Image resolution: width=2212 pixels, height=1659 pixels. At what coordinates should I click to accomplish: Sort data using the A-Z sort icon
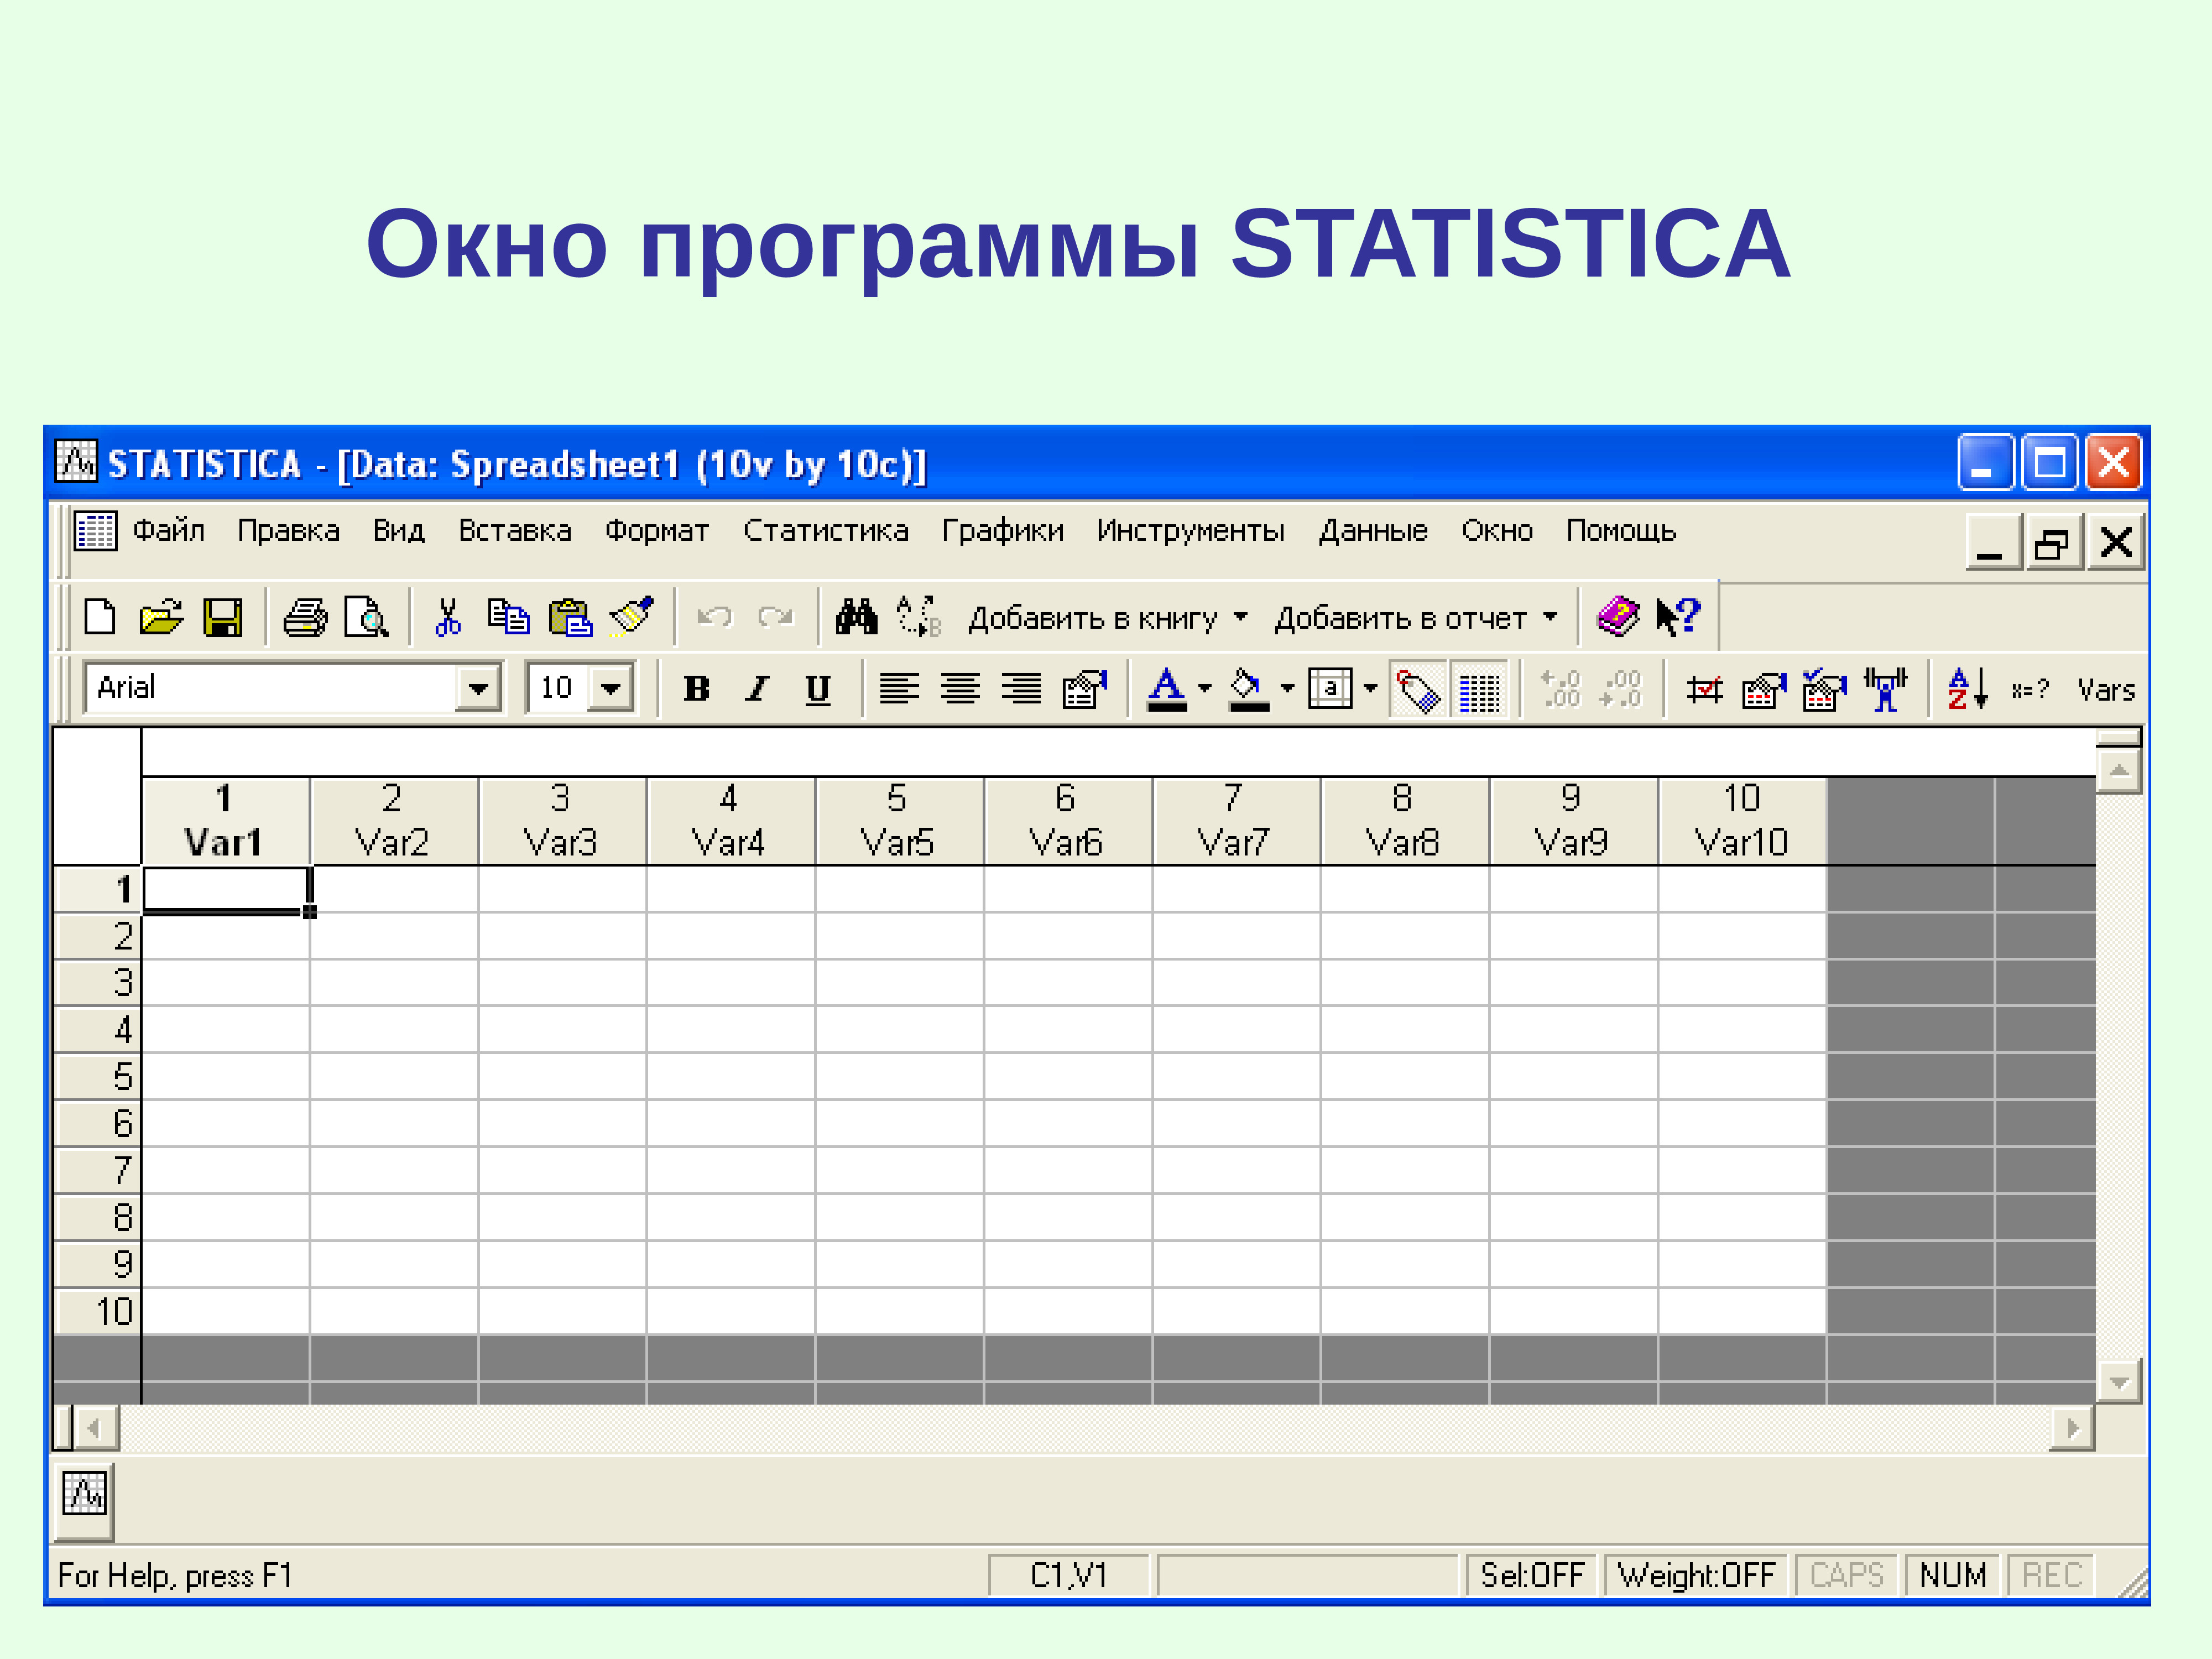[x=1968, y=688]
